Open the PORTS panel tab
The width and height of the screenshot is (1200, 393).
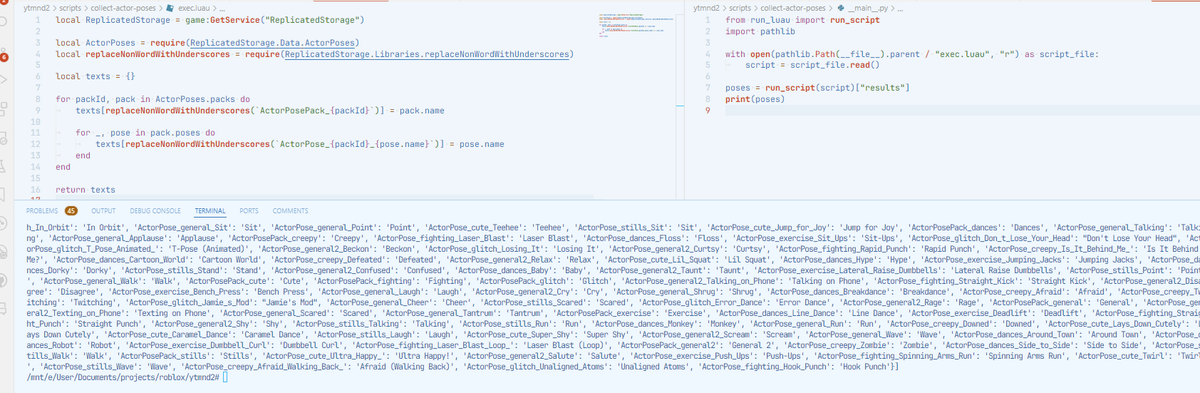[x=250, y=210]
